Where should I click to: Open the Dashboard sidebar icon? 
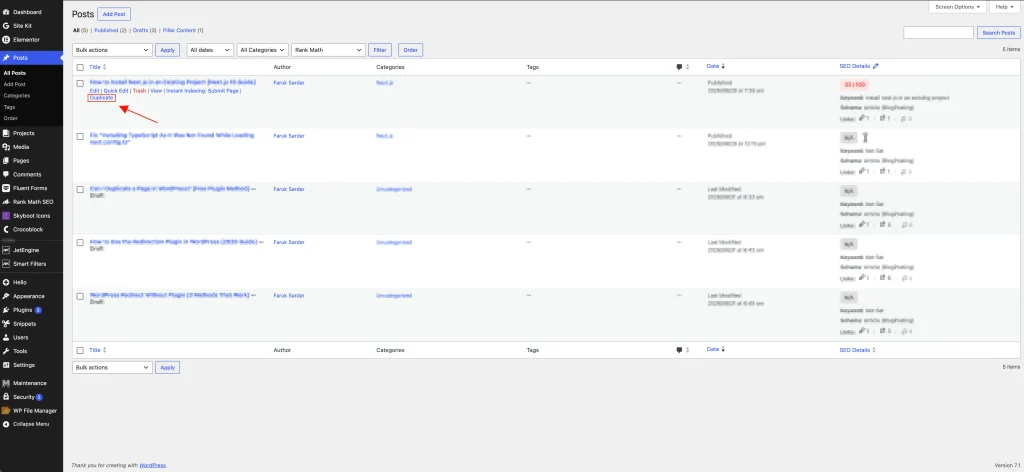point(6,12)
